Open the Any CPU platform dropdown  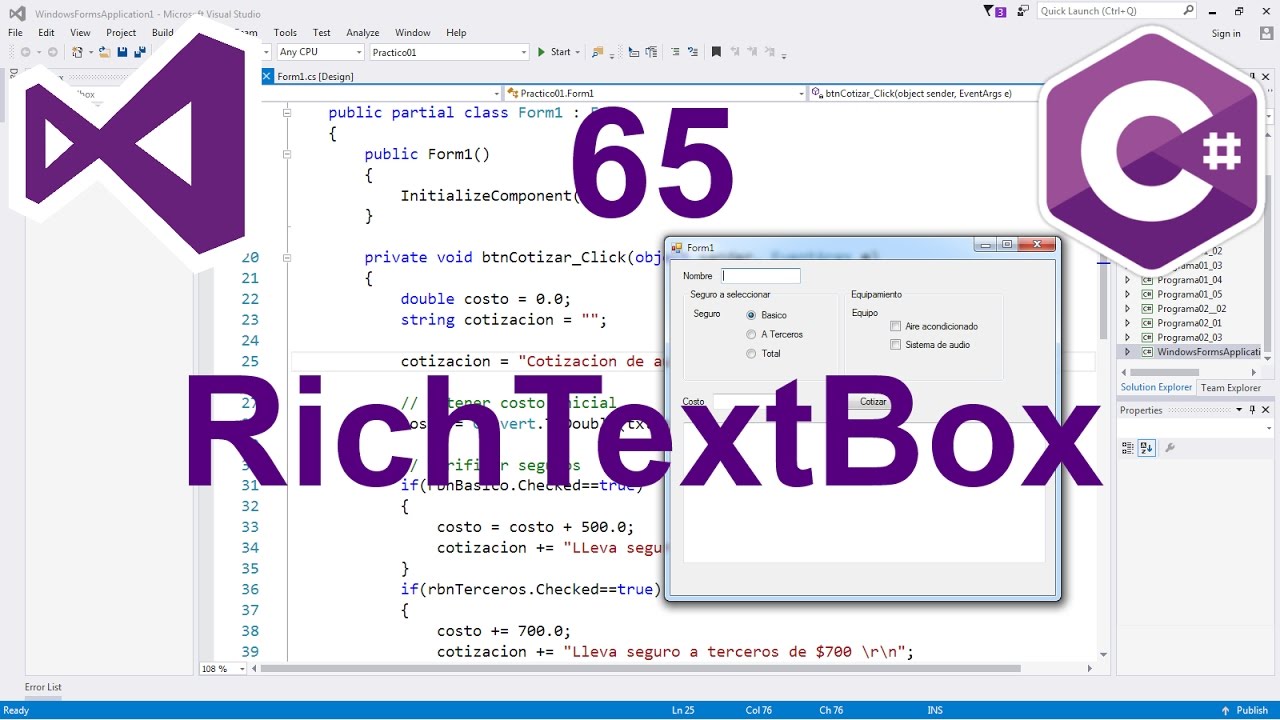[x=358, y=52]
